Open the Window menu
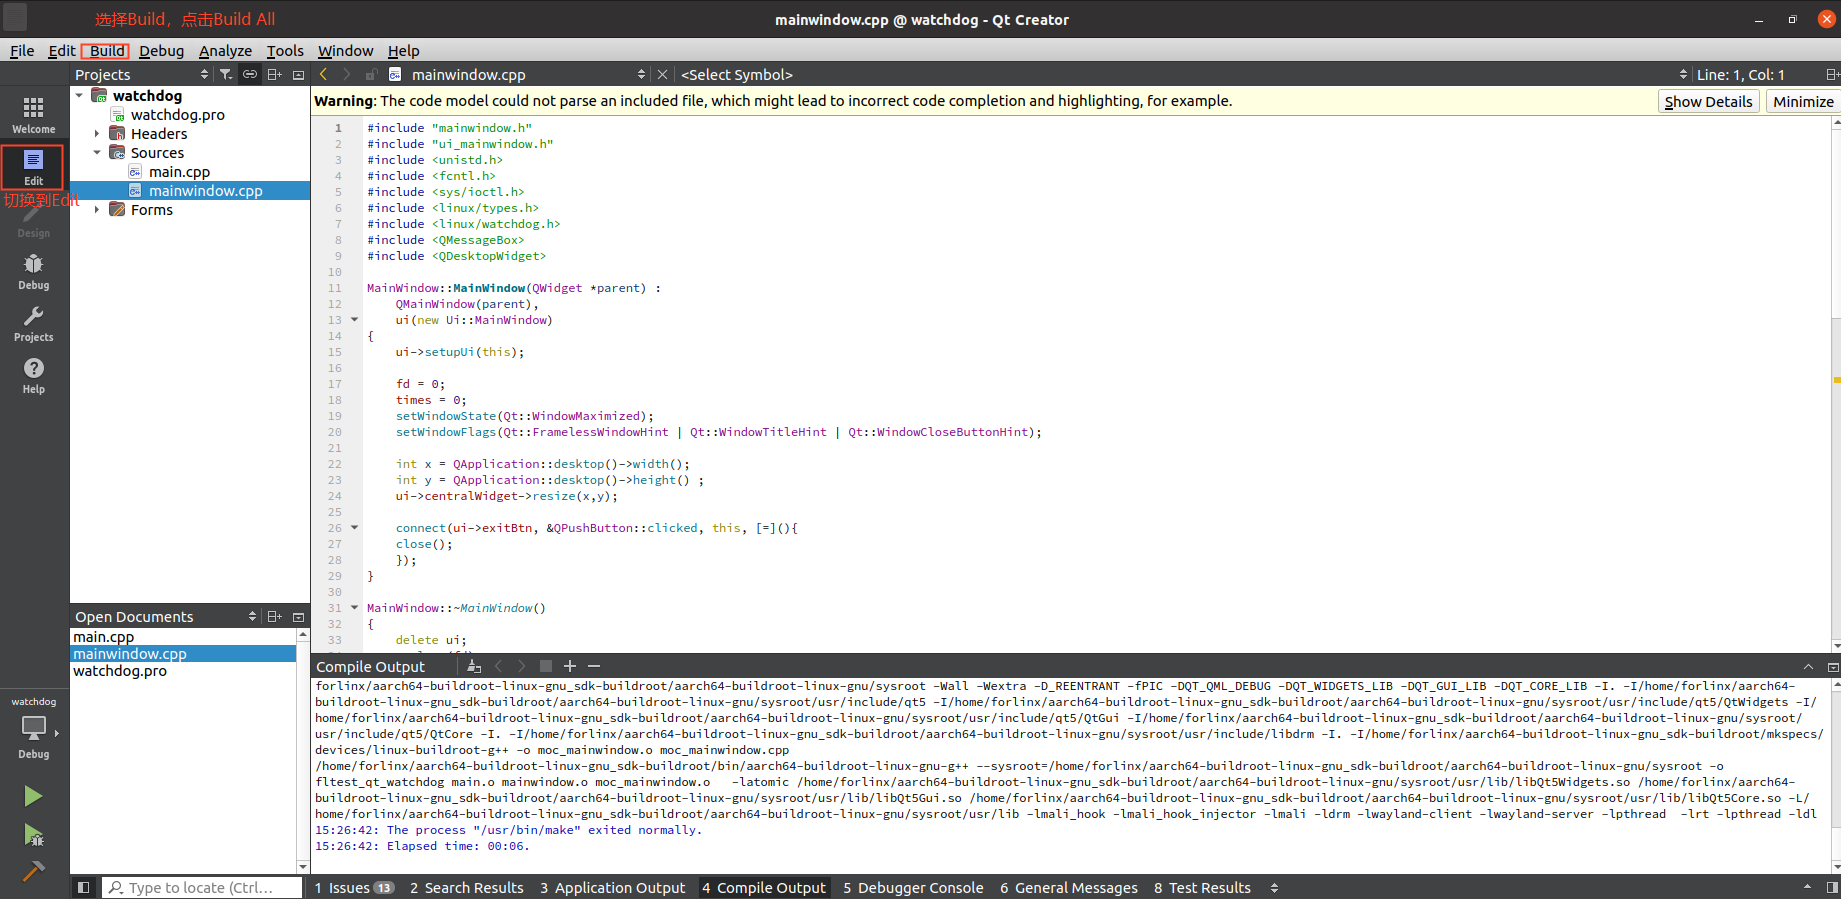 (x=345, y=50)
